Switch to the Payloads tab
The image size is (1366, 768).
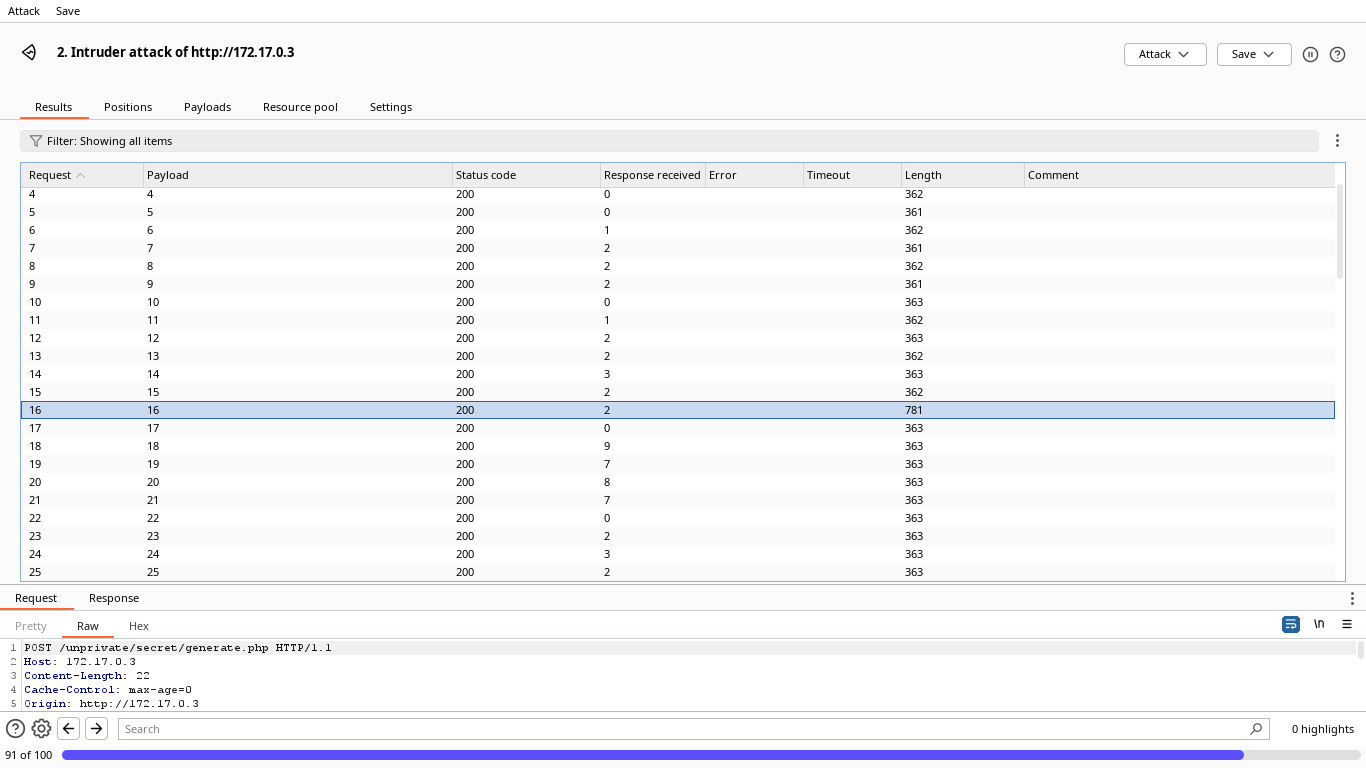click(207, 107)
